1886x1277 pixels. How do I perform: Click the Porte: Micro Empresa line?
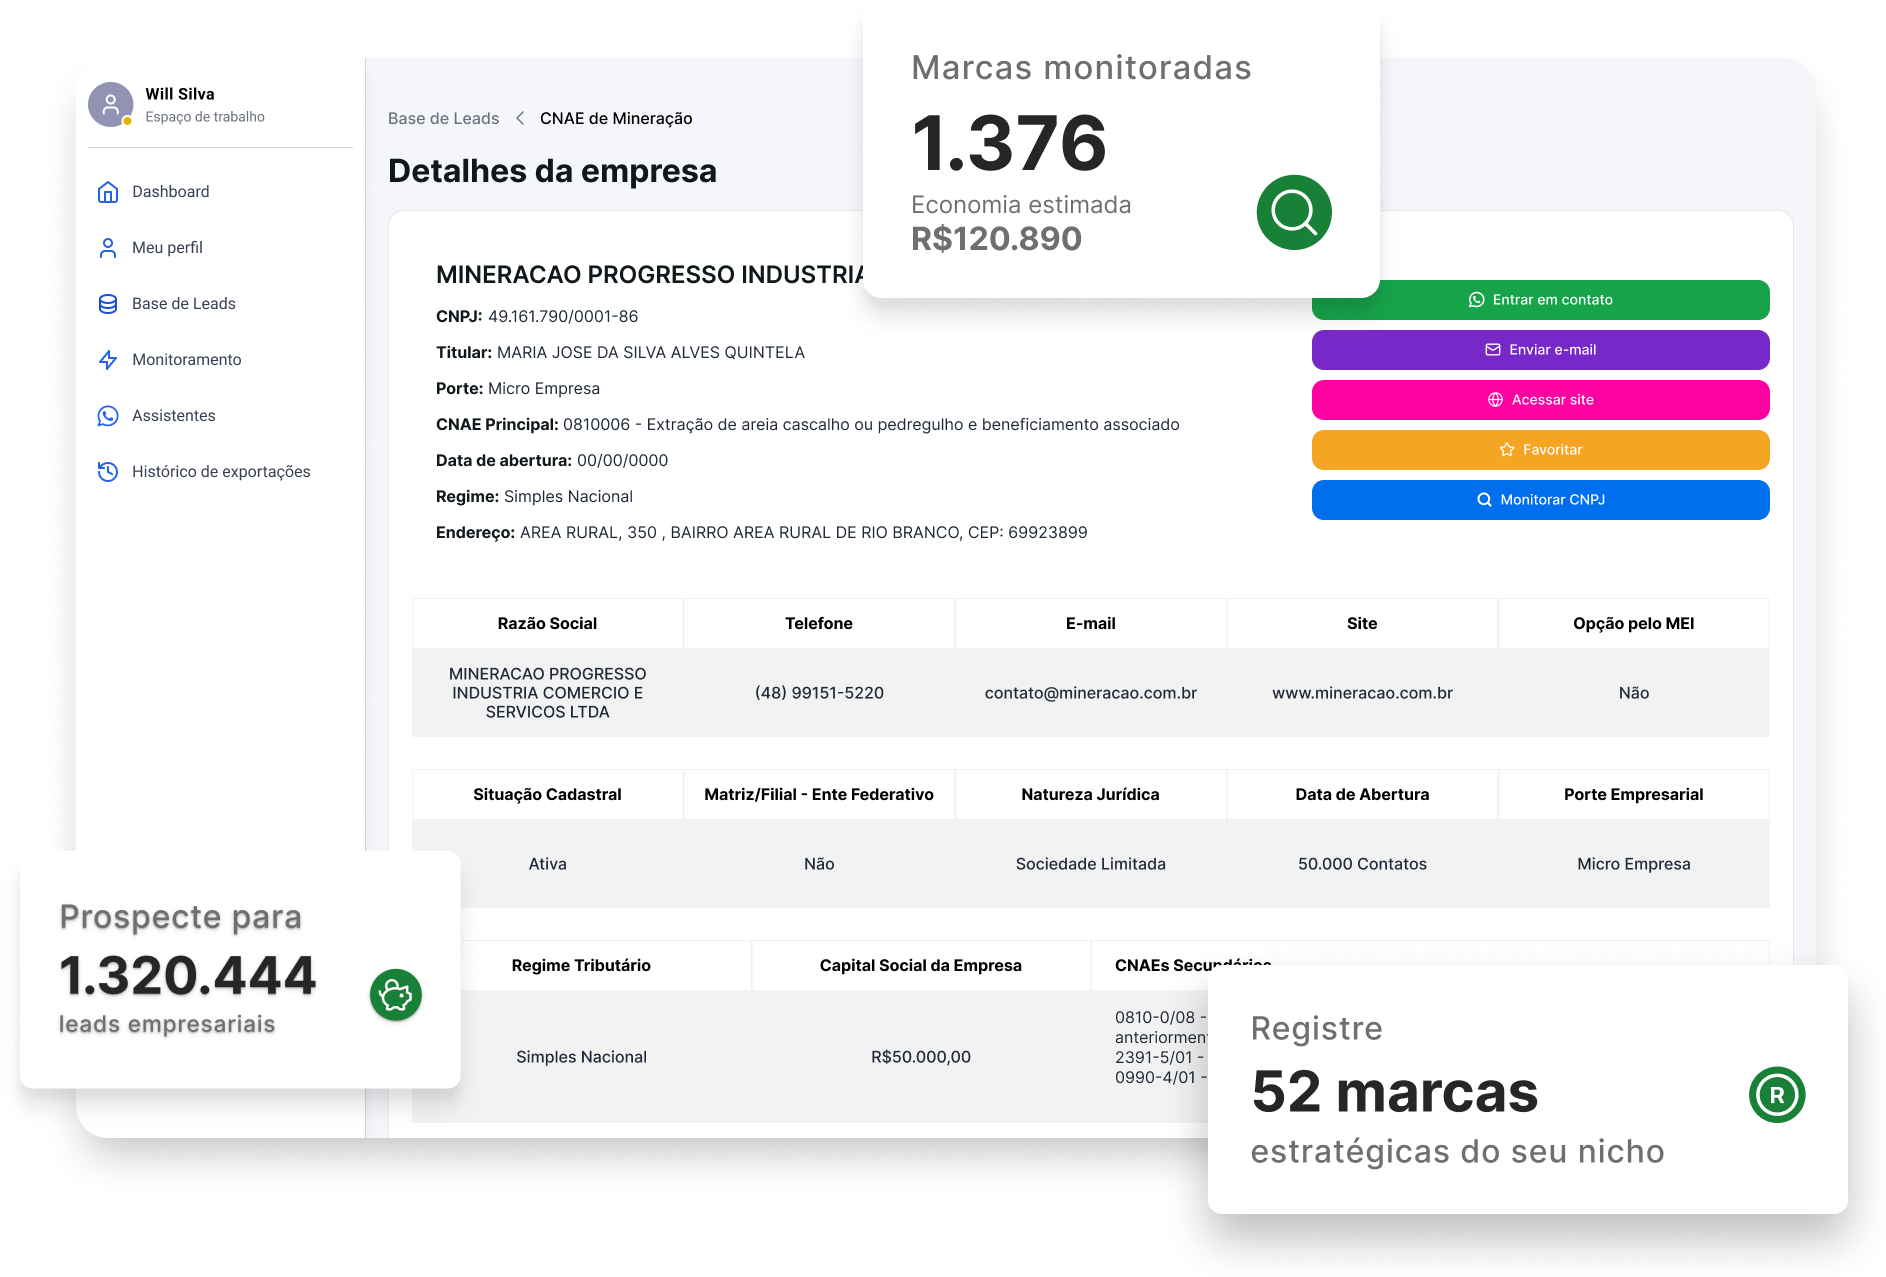coord(518,389)
